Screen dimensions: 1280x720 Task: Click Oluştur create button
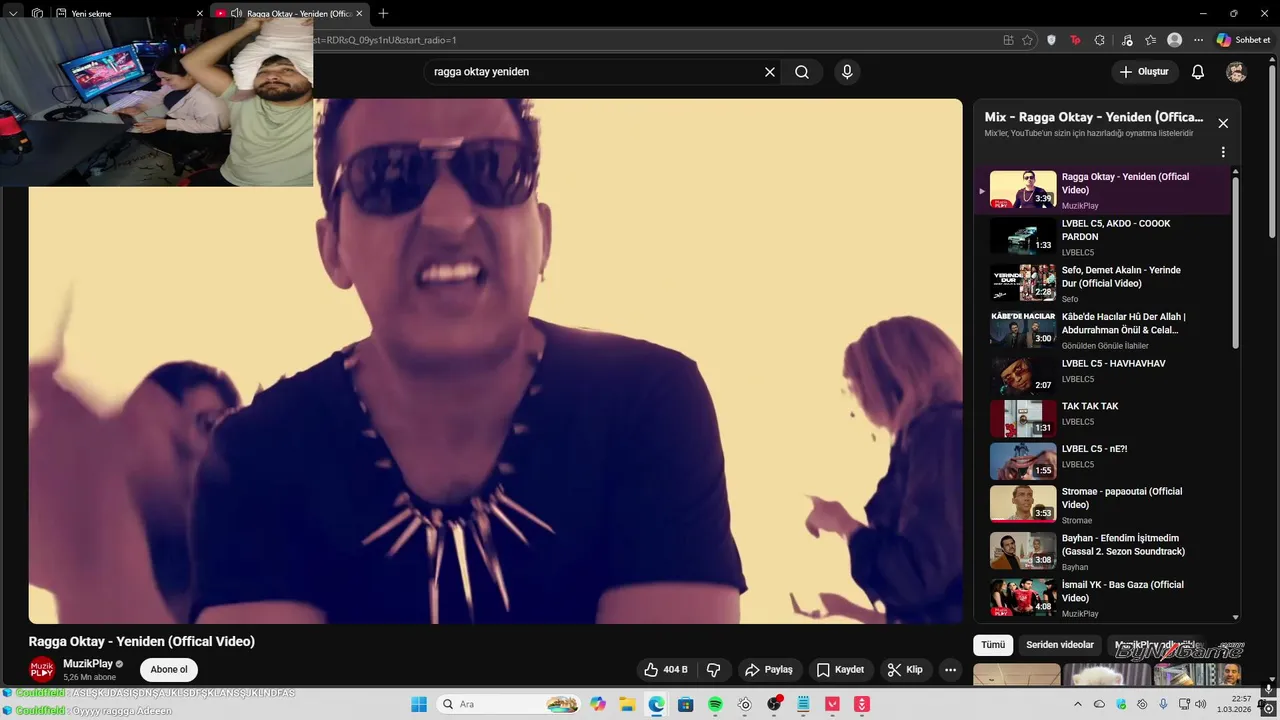click(1144, 72)
